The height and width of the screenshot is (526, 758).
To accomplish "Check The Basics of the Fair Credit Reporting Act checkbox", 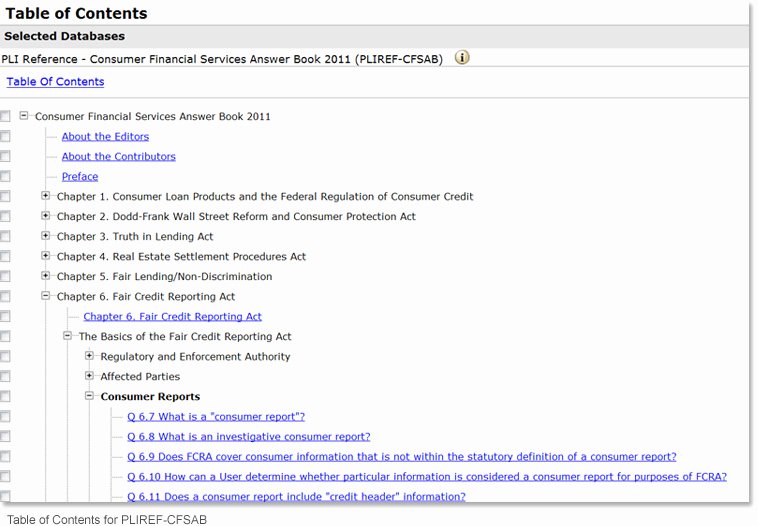I will [5, 336].
